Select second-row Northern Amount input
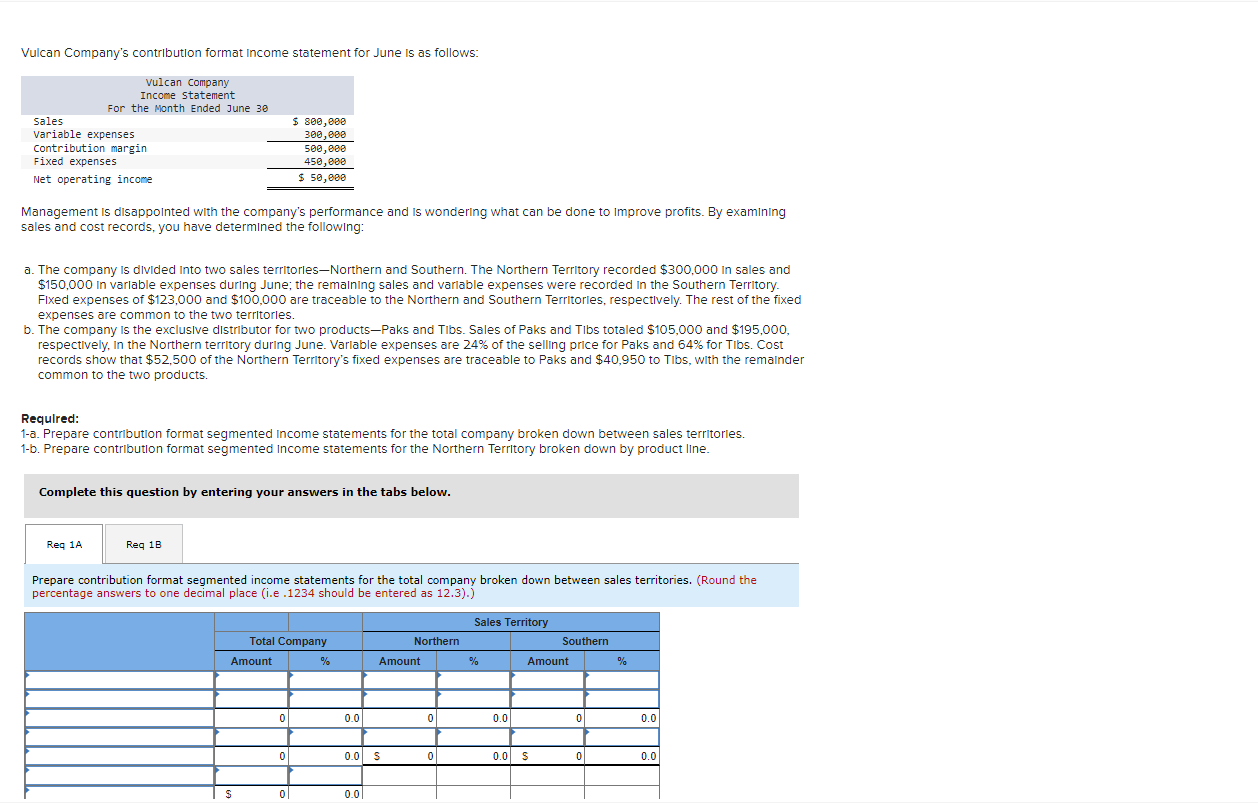Viewport: 1258px width, 803px height. click(x=400, y=699)
